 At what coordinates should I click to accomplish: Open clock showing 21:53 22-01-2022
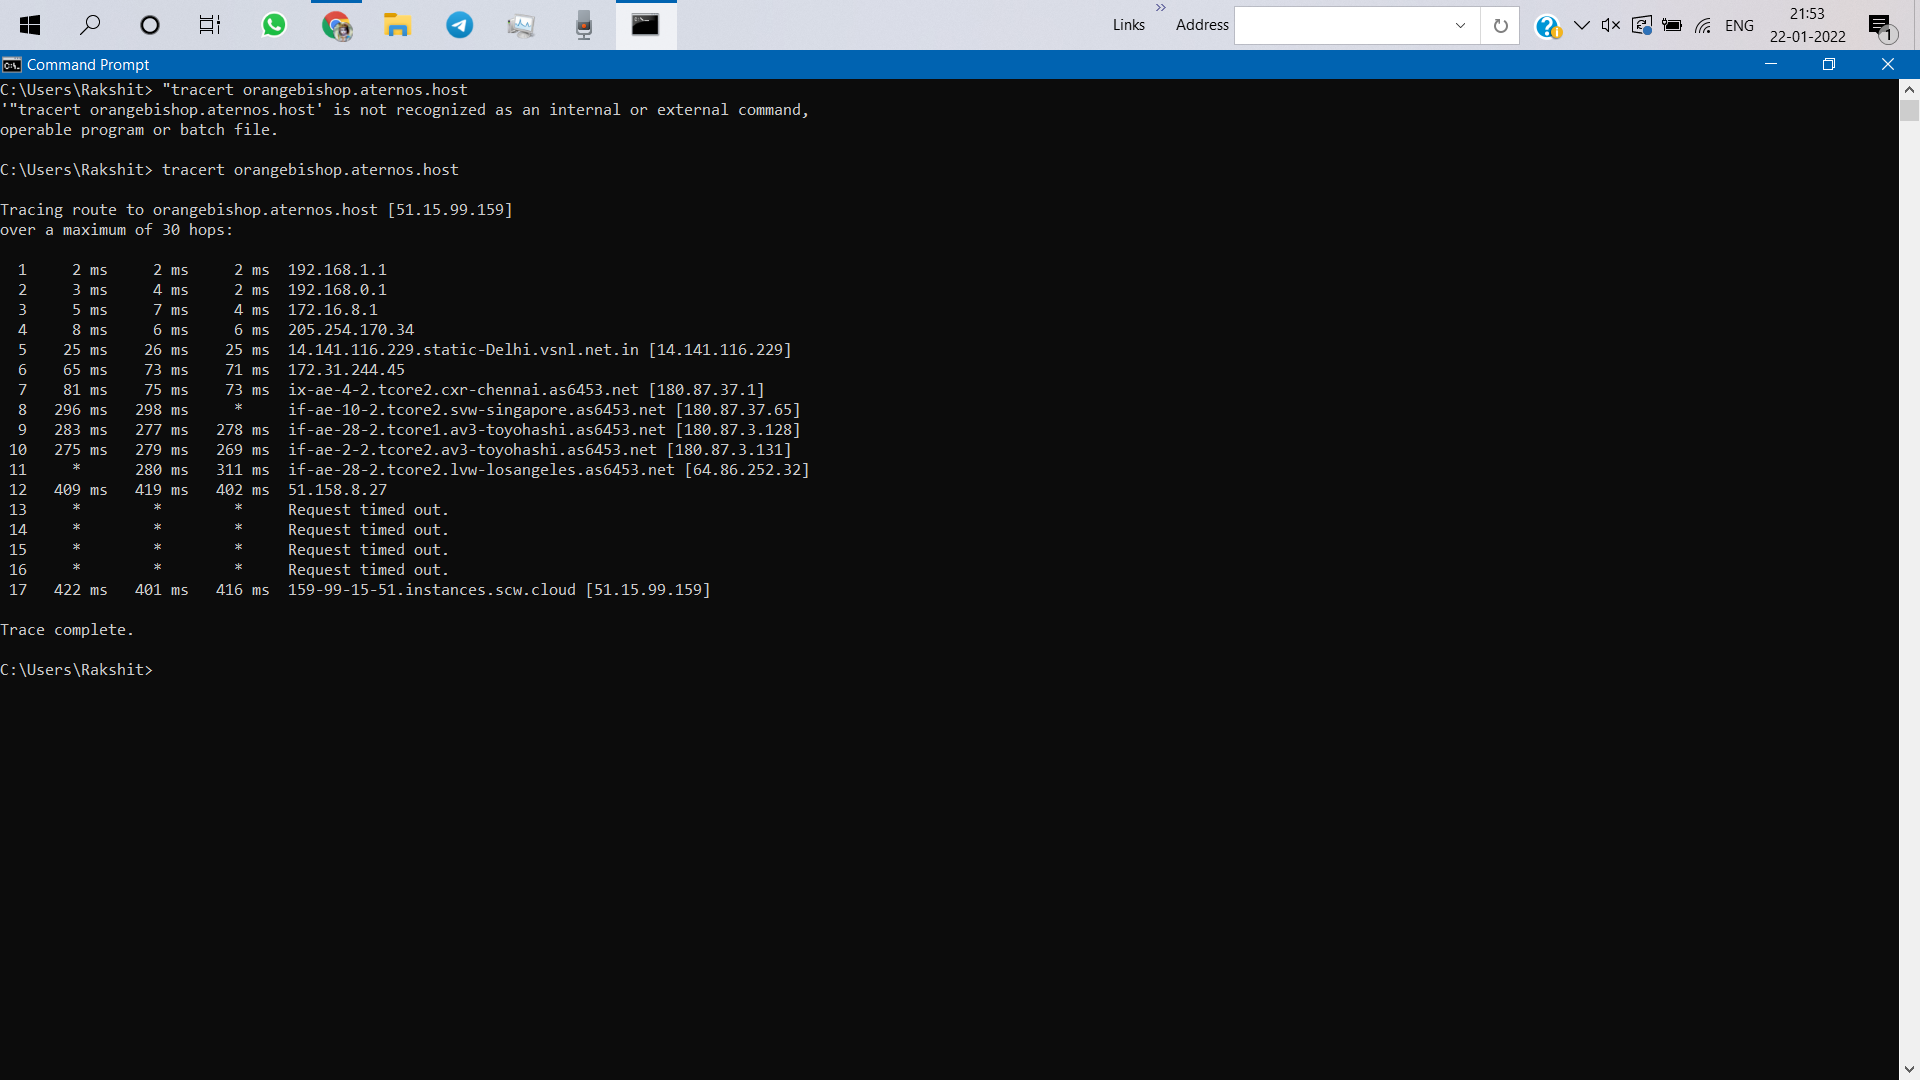(x=1807, y=25)
